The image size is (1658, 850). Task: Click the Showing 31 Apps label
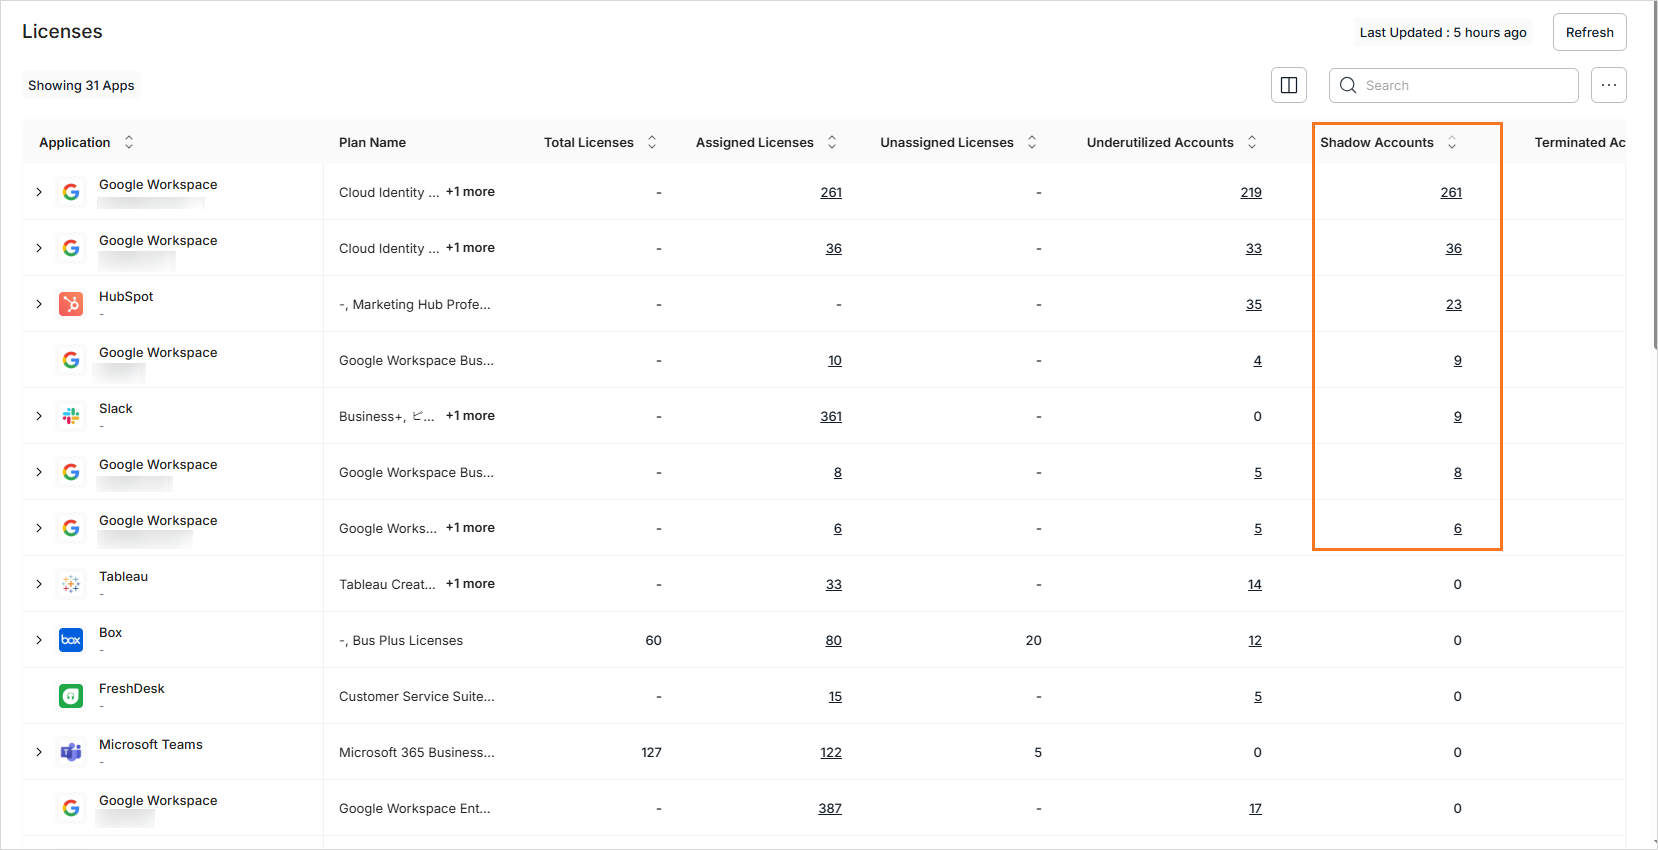click(81, 85)
